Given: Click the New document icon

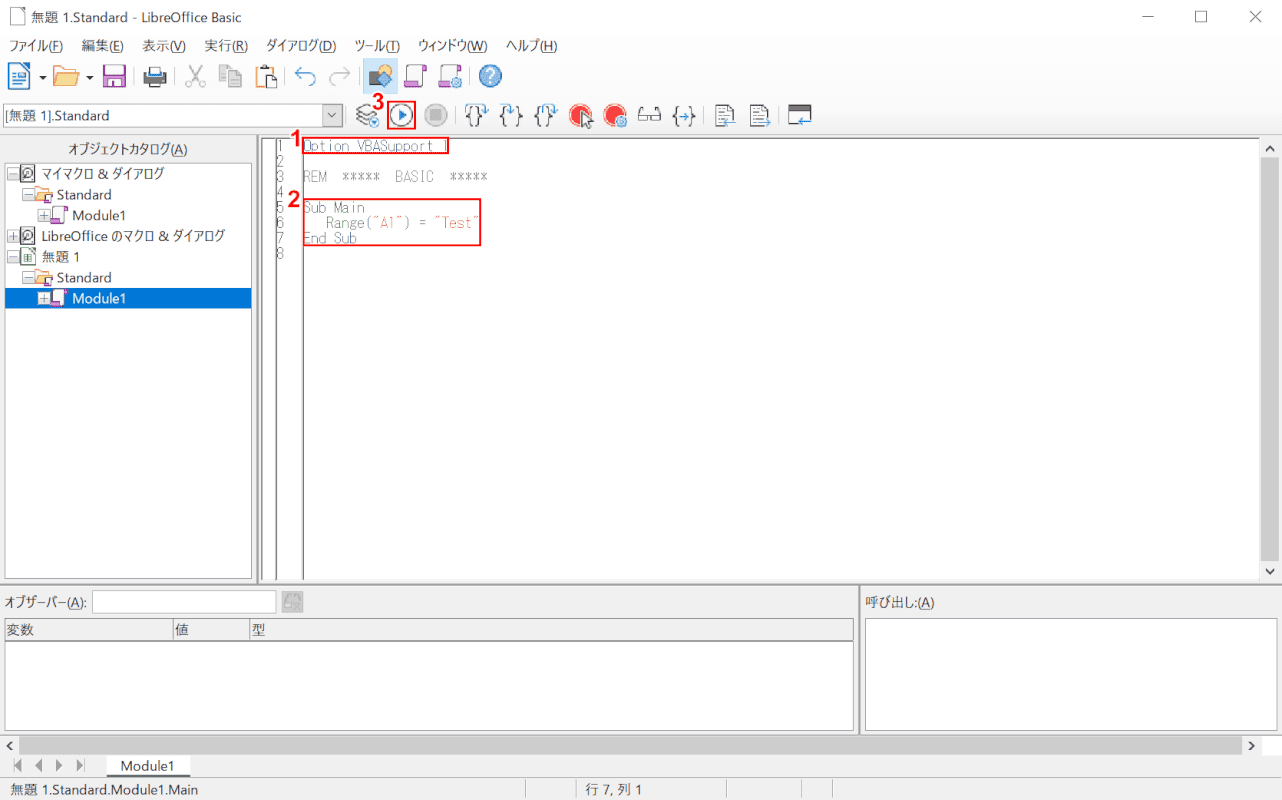Looking at the screenshot, I should click(x=20, y=76).
